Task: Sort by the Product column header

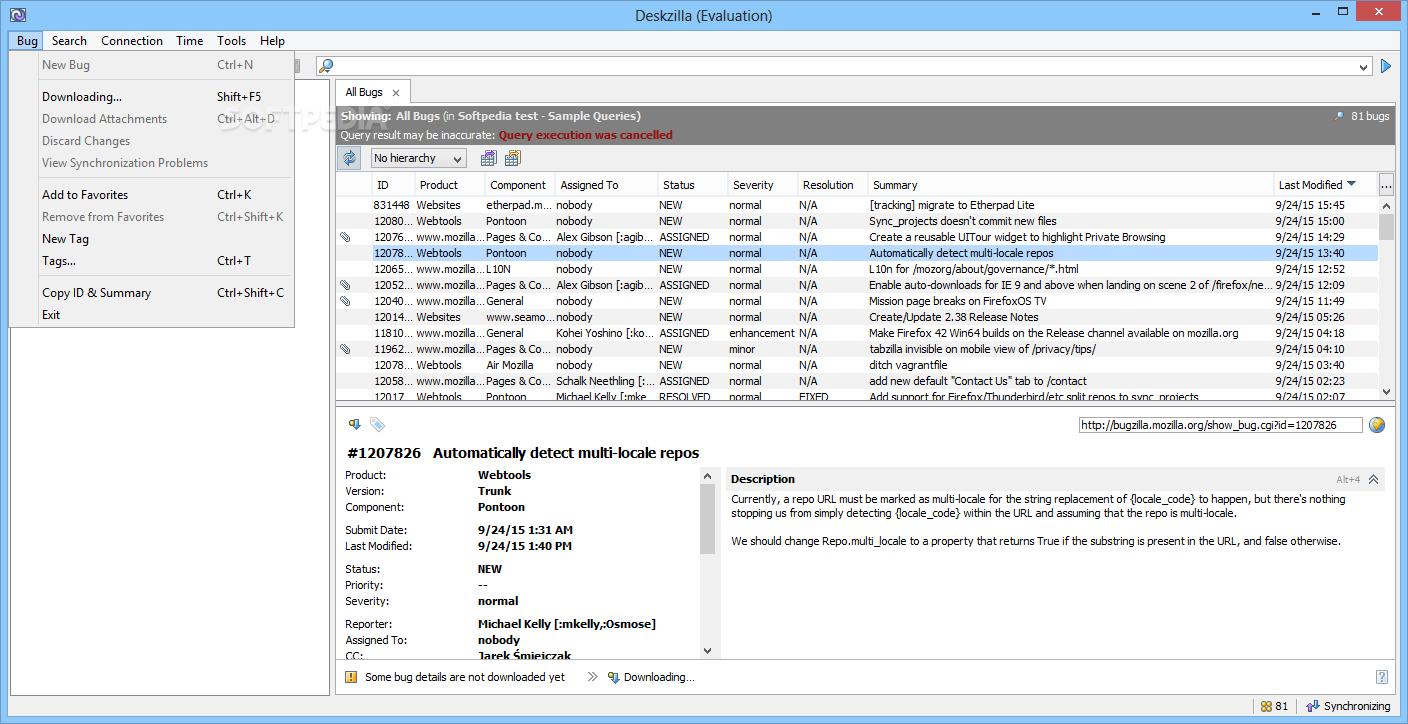Action: (450, 185)
